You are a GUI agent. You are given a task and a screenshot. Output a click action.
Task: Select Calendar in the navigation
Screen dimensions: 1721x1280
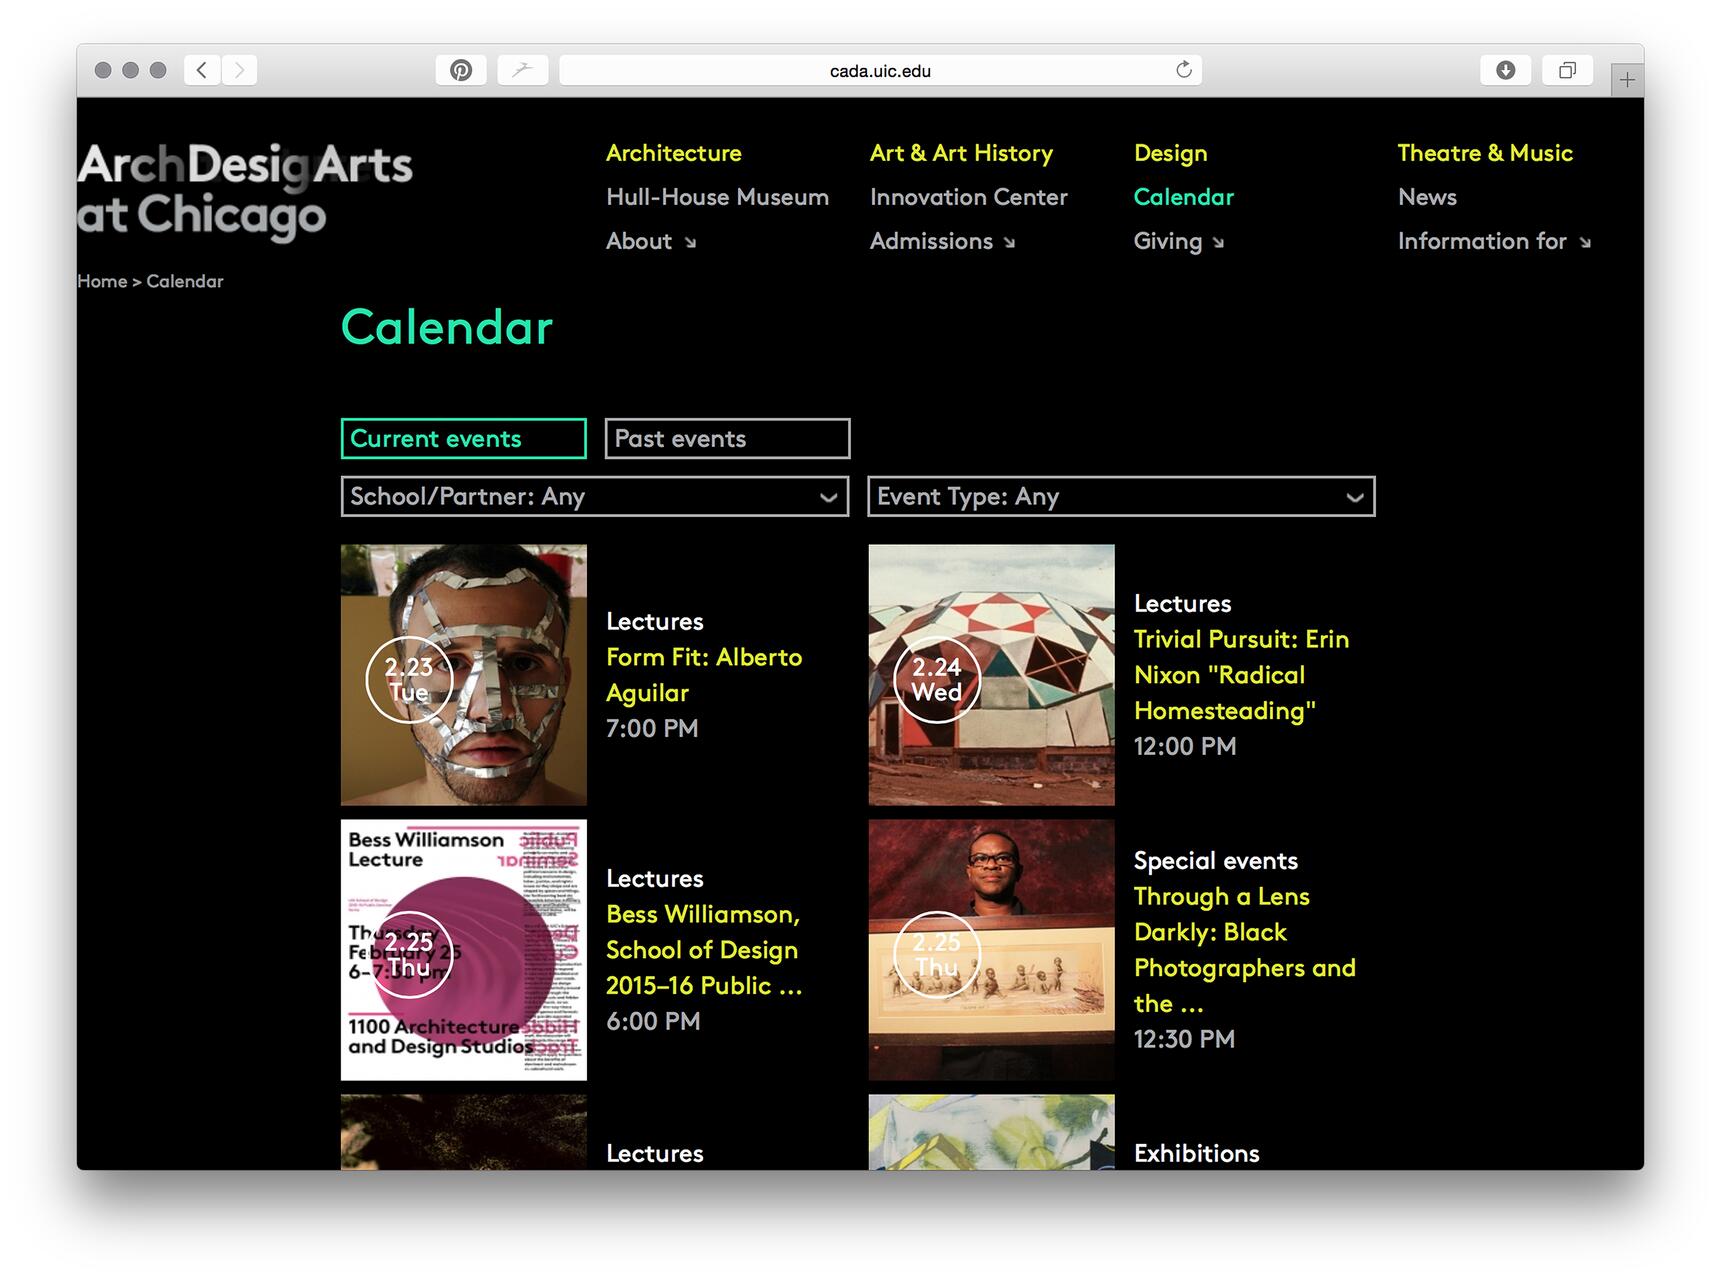[x=1183, y=197]
